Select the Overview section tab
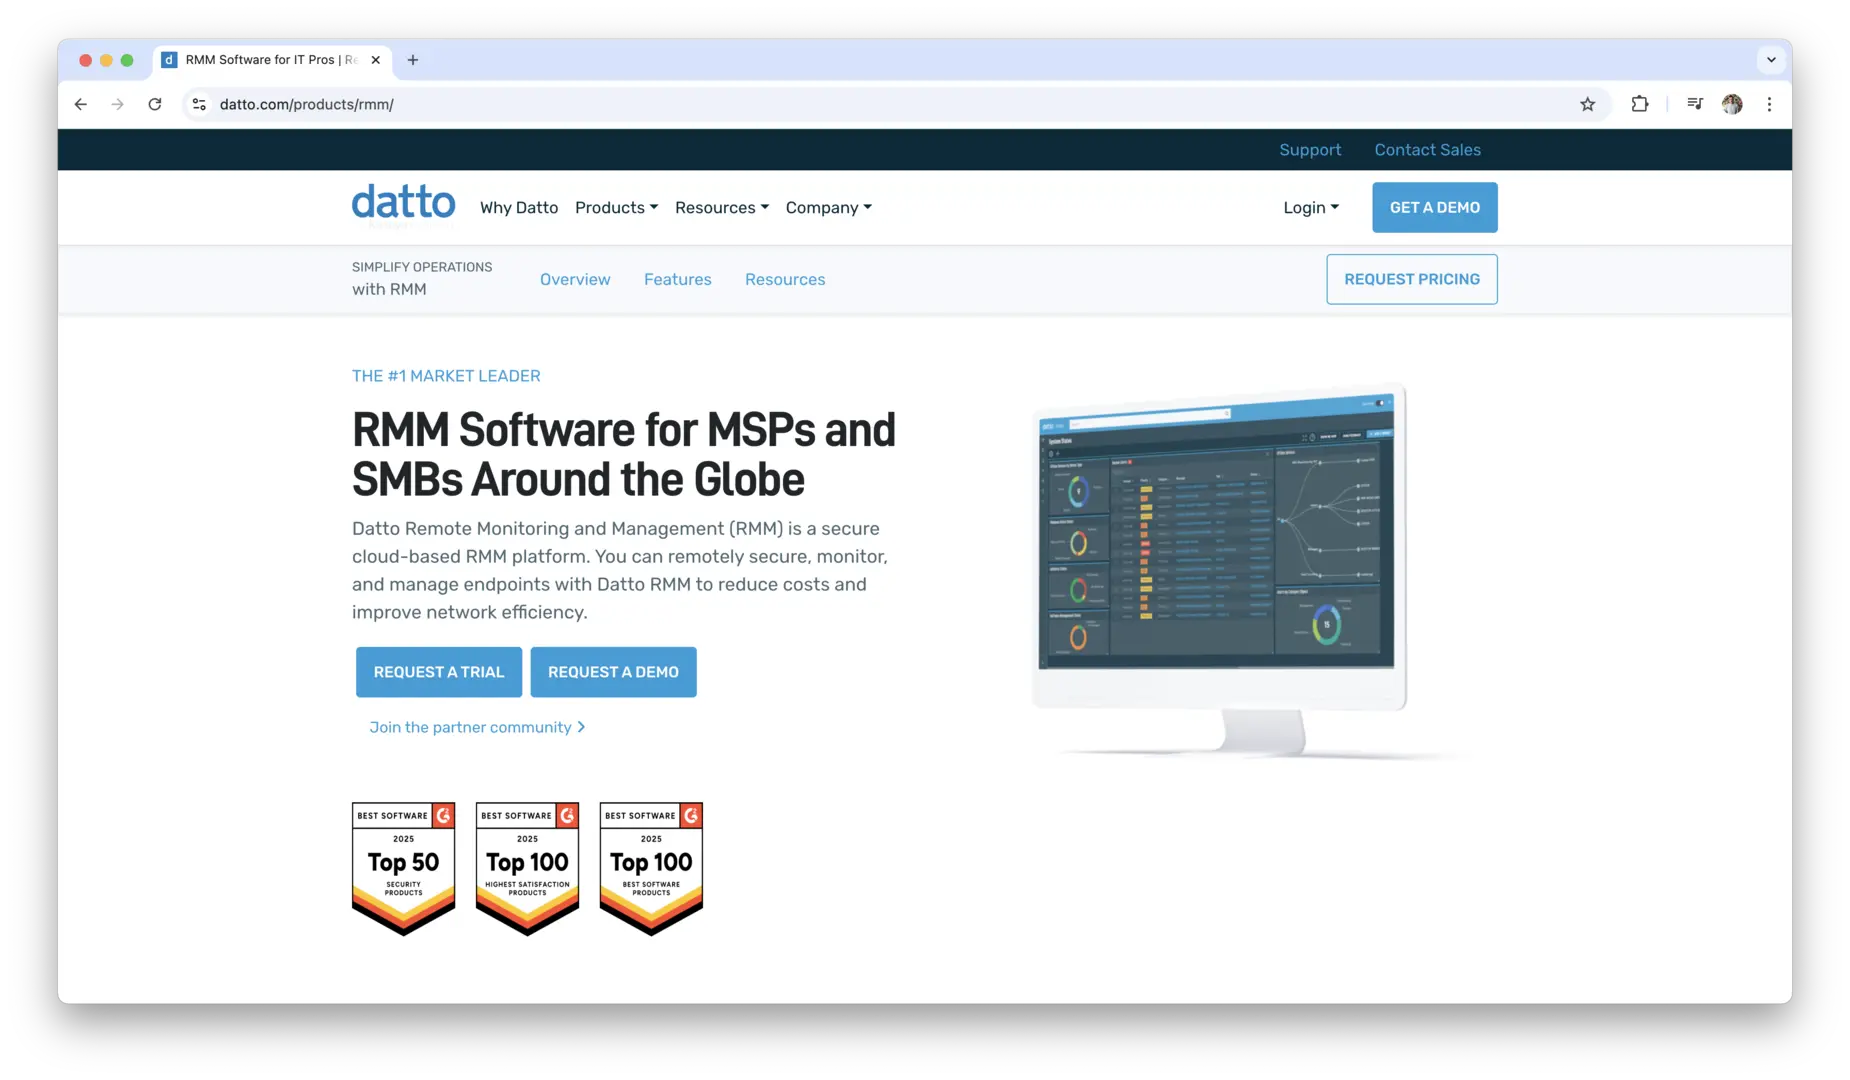The image size is (1850, 1080). [575, 280]
